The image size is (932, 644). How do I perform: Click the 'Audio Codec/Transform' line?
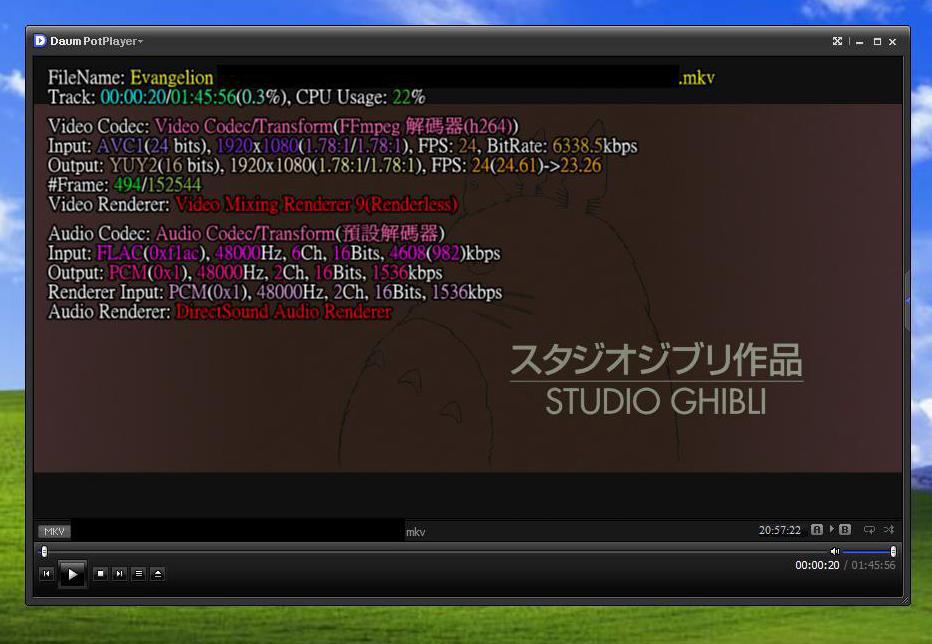click(x=246, y=233)
